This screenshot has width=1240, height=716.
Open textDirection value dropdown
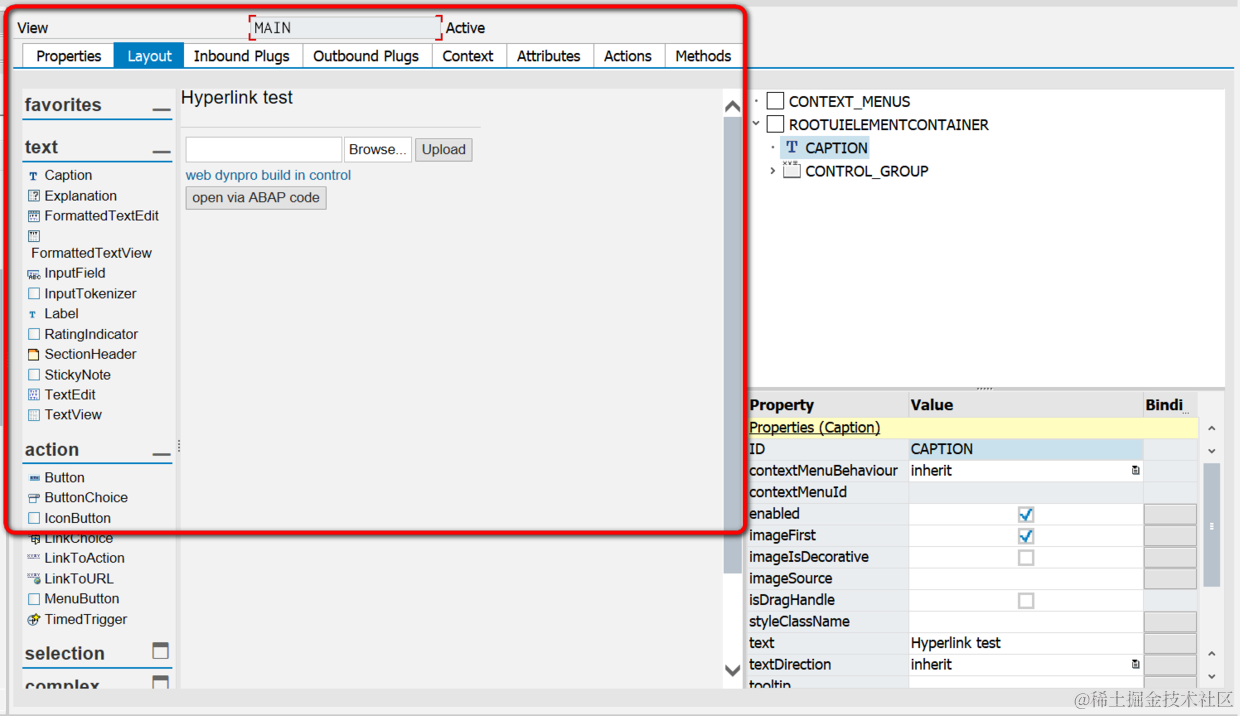tap(1135, 664)
